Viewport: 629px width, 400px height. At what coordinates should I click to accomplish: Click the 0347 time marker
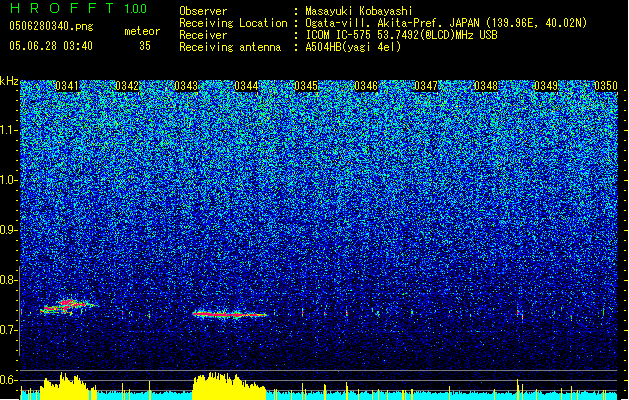click(x=426, y=86)
